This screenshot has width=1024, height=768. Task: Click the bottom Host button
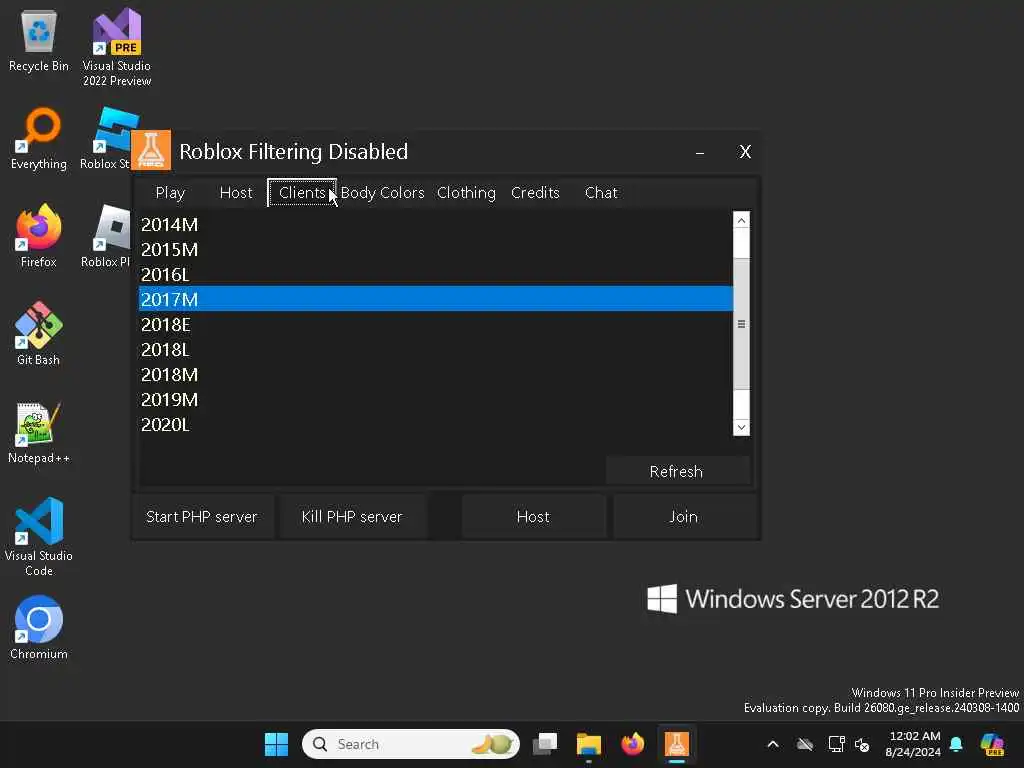[x=533, y=517]
